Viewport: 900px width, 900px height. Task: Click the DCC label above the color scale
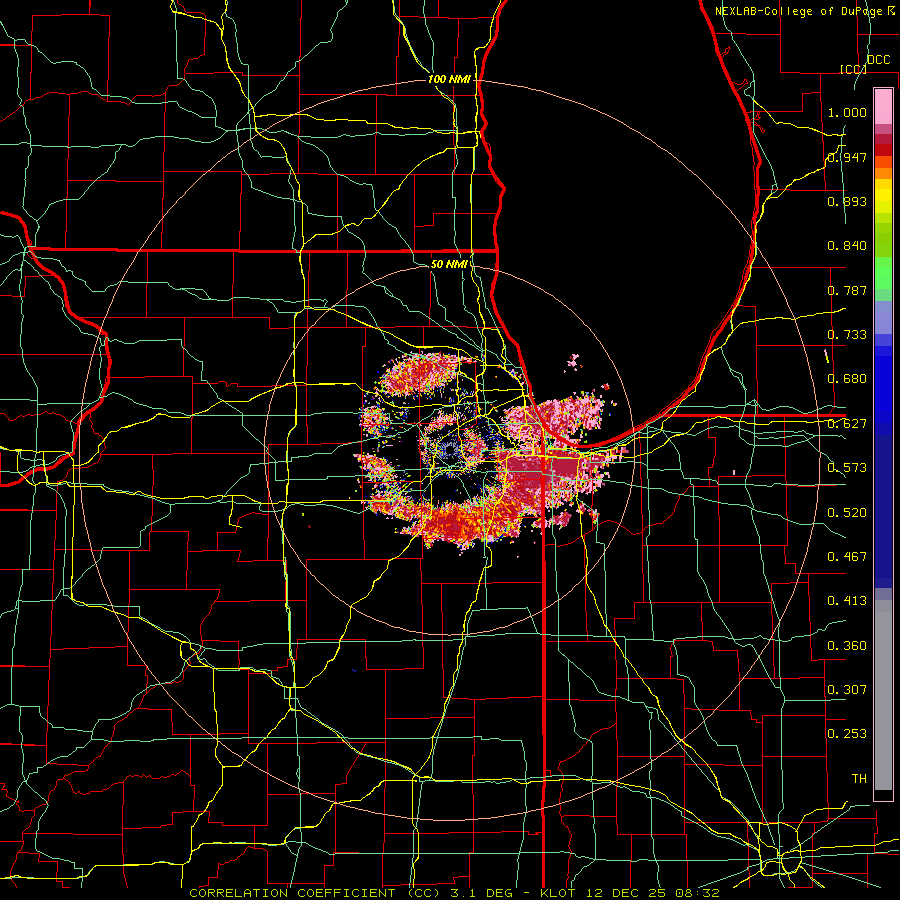pyautogui.click(x=878, y=60)
